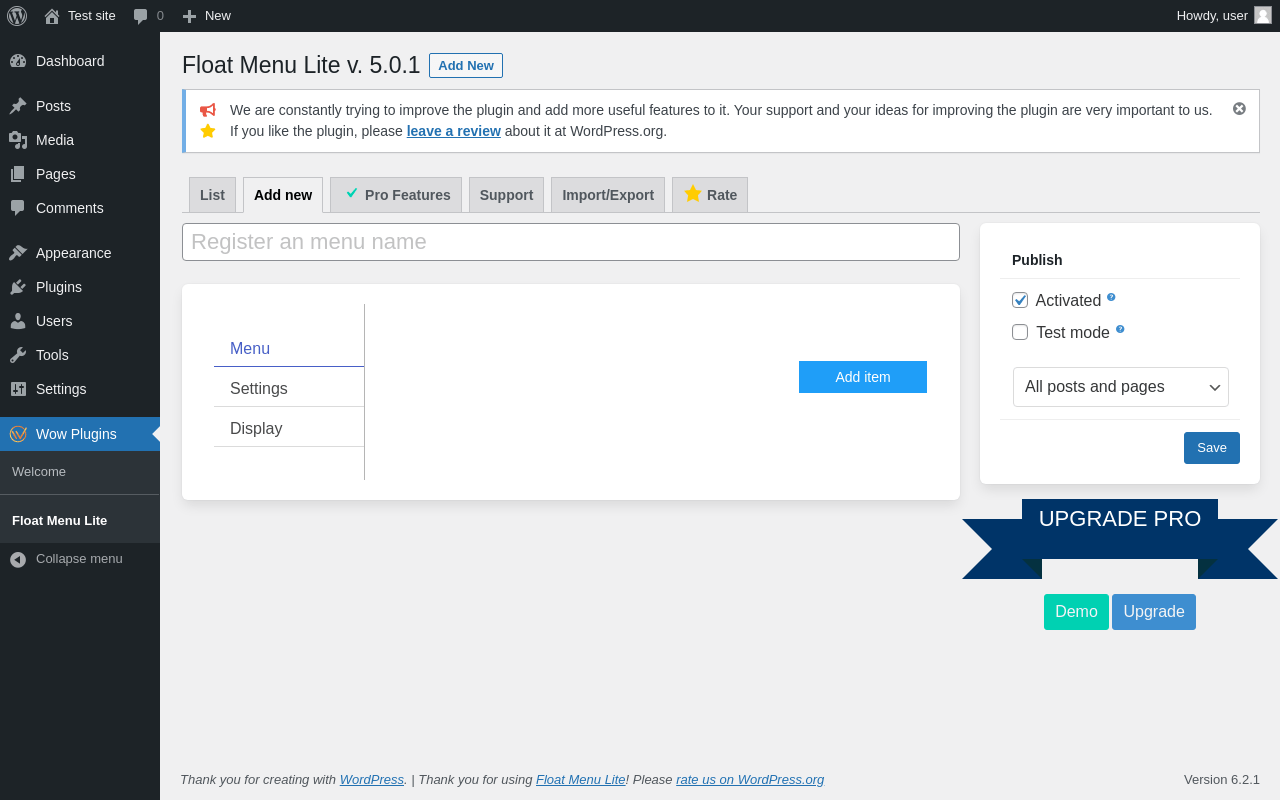Click help icon next to Activated

(1111, 297)
